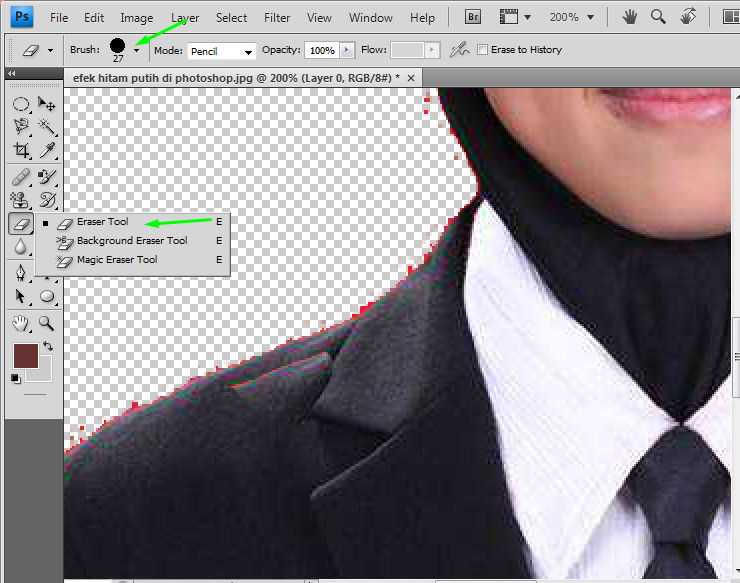Screen dimensions: 740x583
Task: Select the Hand tool in toolbox
Action: pyautogui.click(x=20, y=323)
